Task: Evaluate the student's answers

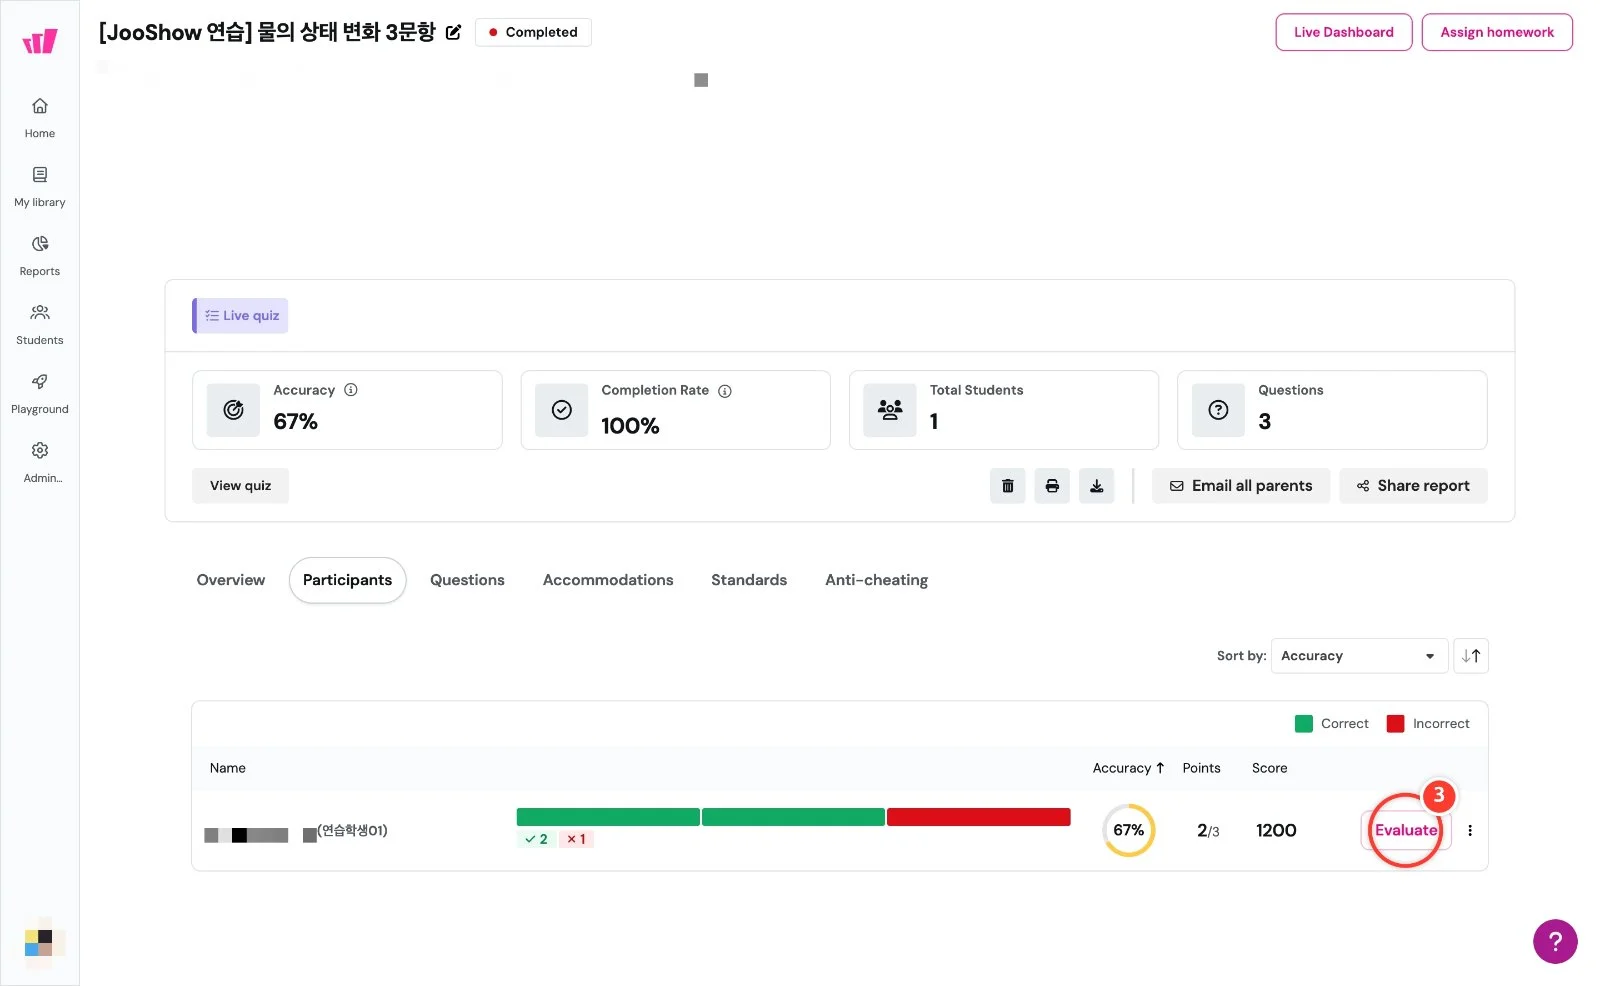Action: [x=1406, y=830]
